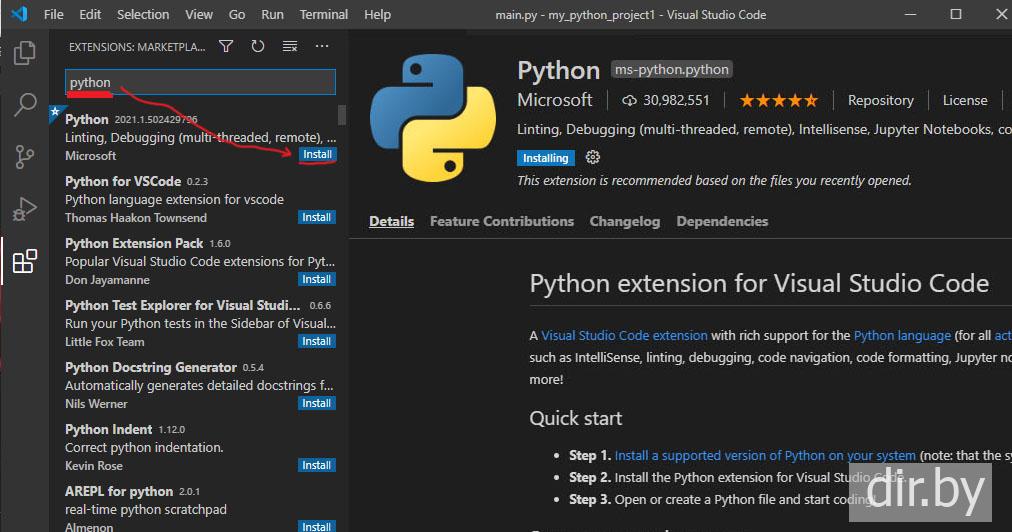1012x532 pixels.
Task: Click the extensions search input field
Action: pyautogui.click(x=200, y=82)
